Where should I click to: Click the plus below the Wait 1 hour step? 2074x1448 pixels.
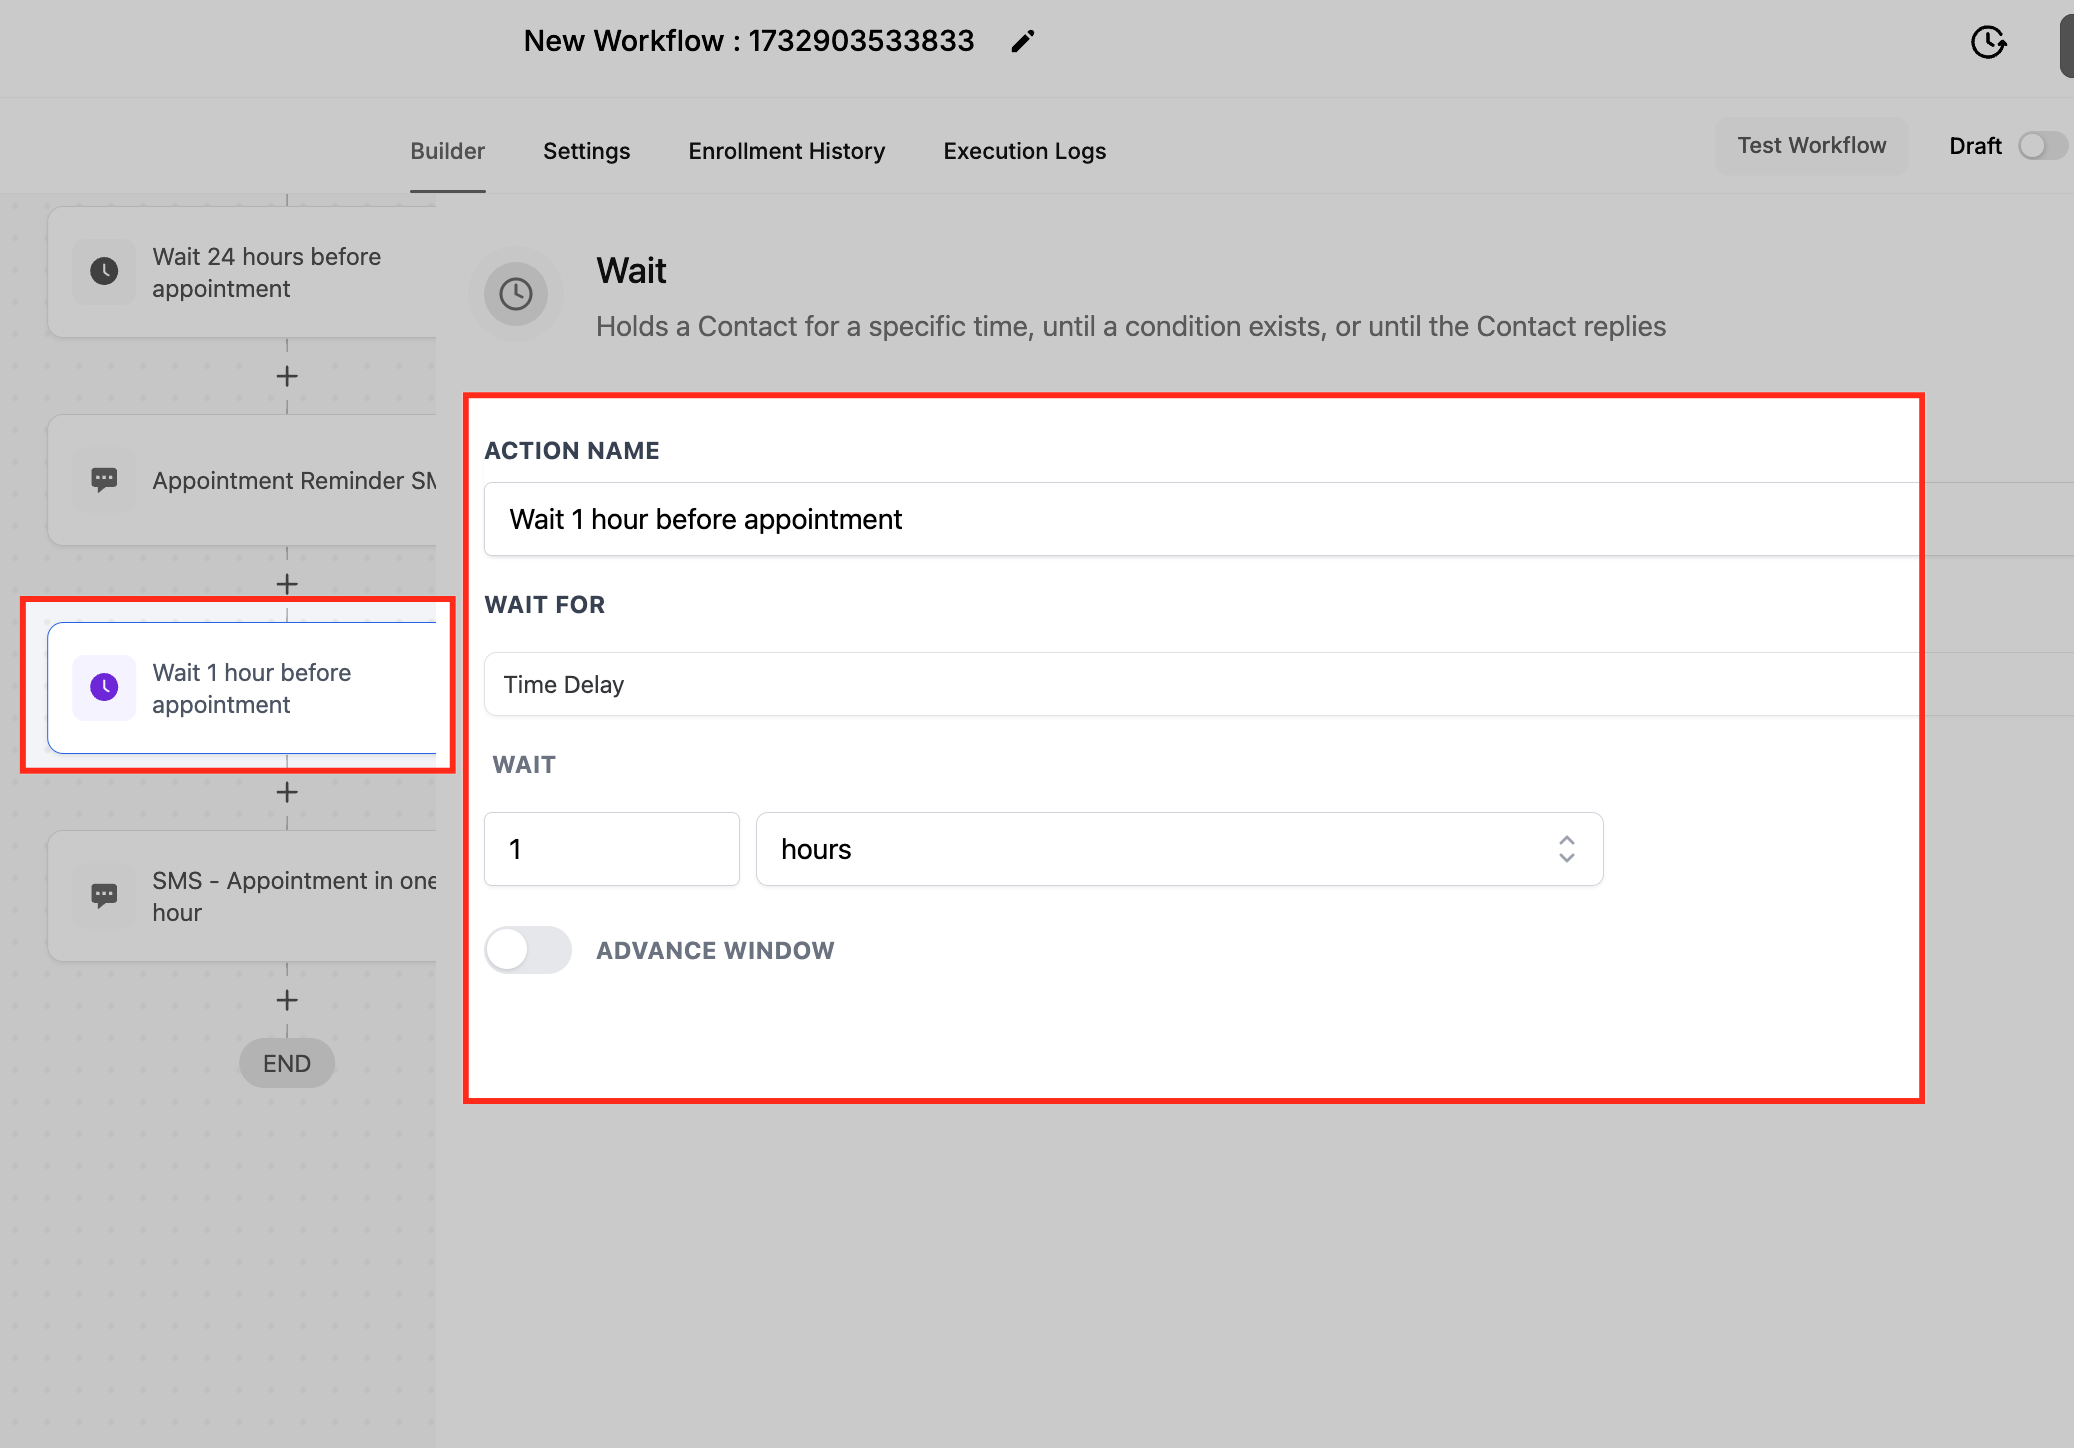287,792
